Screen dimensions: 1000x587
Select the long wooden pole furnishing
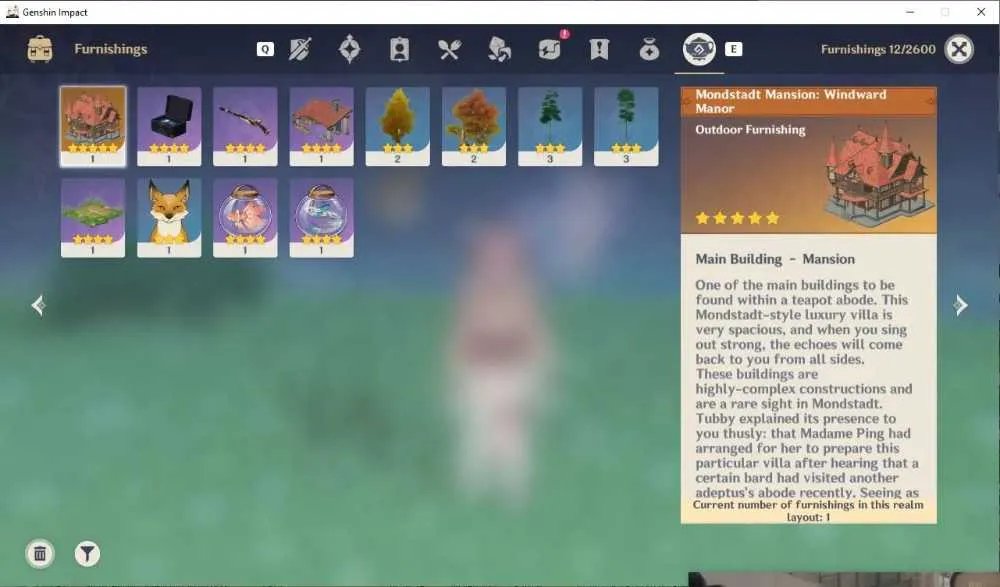pyautogui.click(x=245, y=126)
